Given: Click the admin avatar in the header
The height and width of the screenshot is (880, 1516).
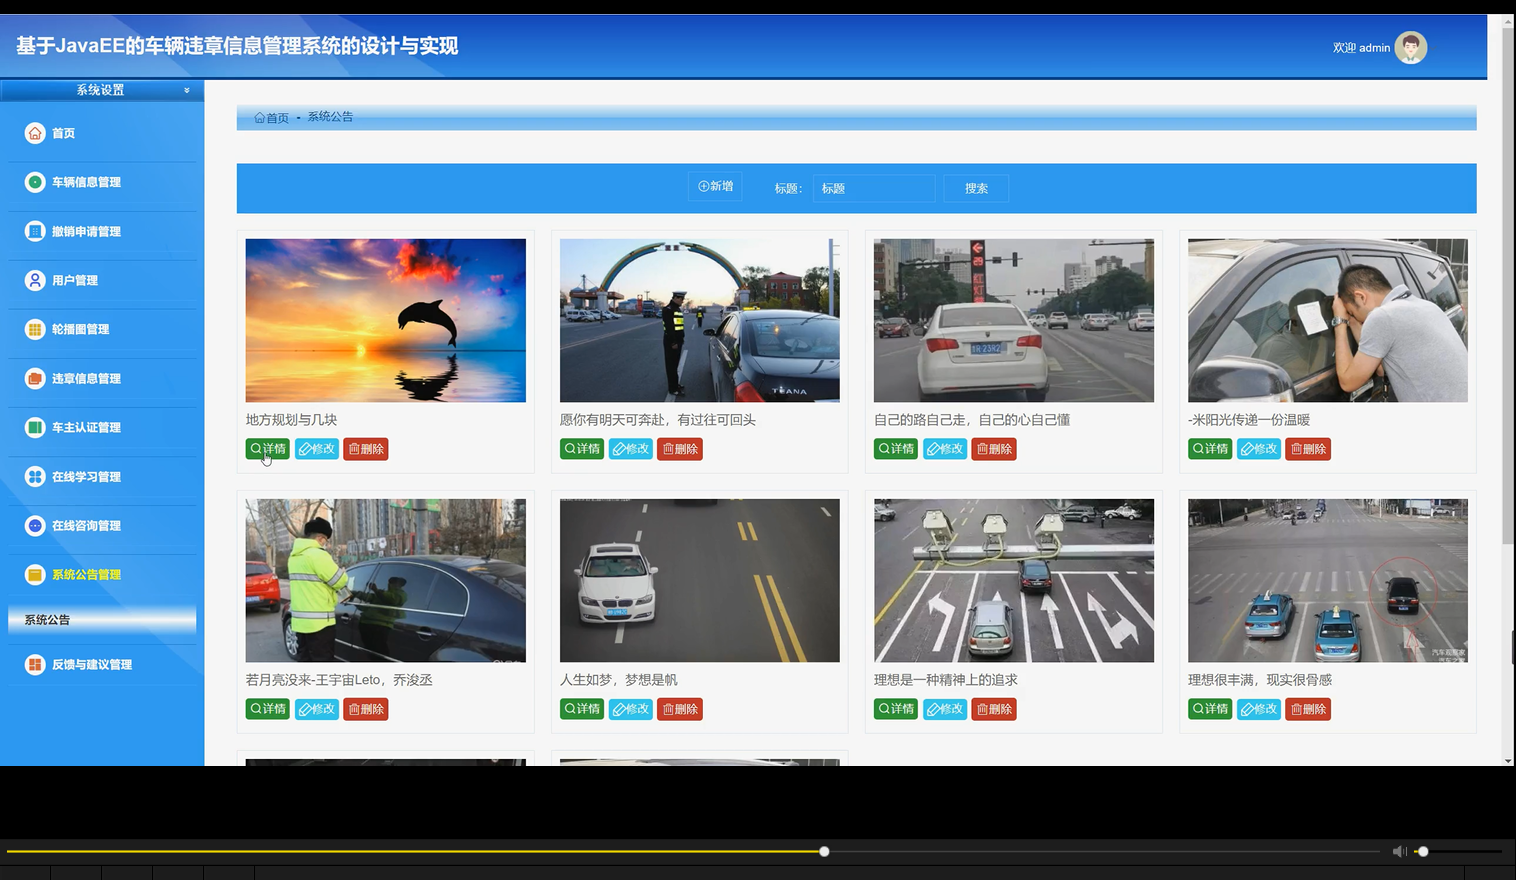Looking at the screenshot, I should [x=1411, y=47].
